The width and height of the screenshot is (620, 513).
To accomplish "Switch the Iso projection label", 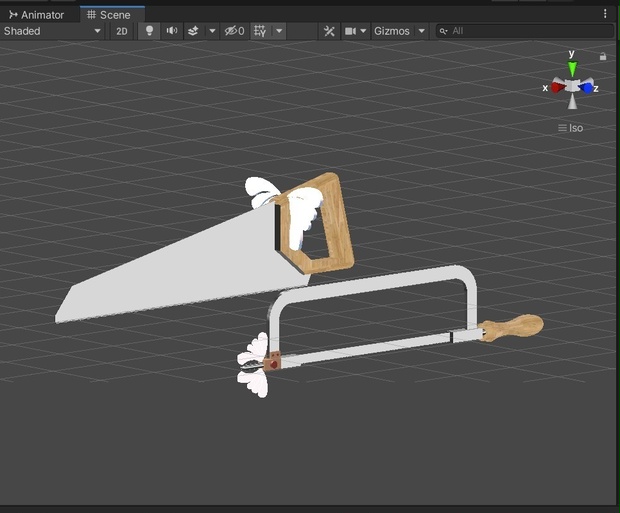I will pos(571,128).
